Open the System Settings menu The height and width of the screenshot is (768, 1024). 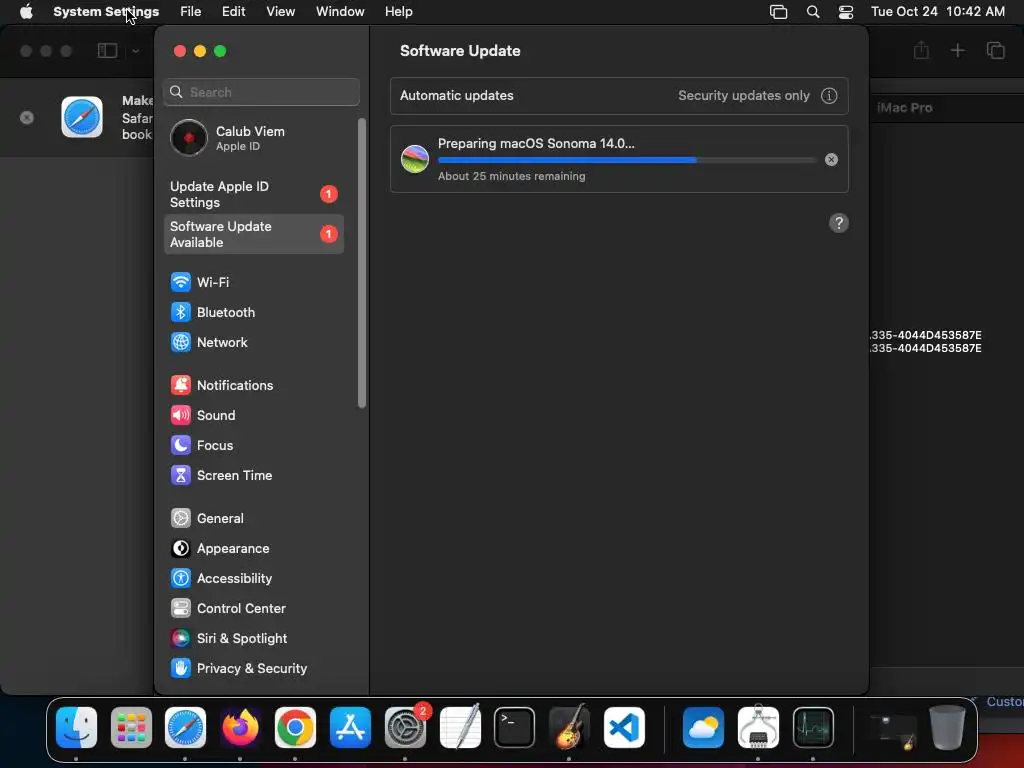106,12
